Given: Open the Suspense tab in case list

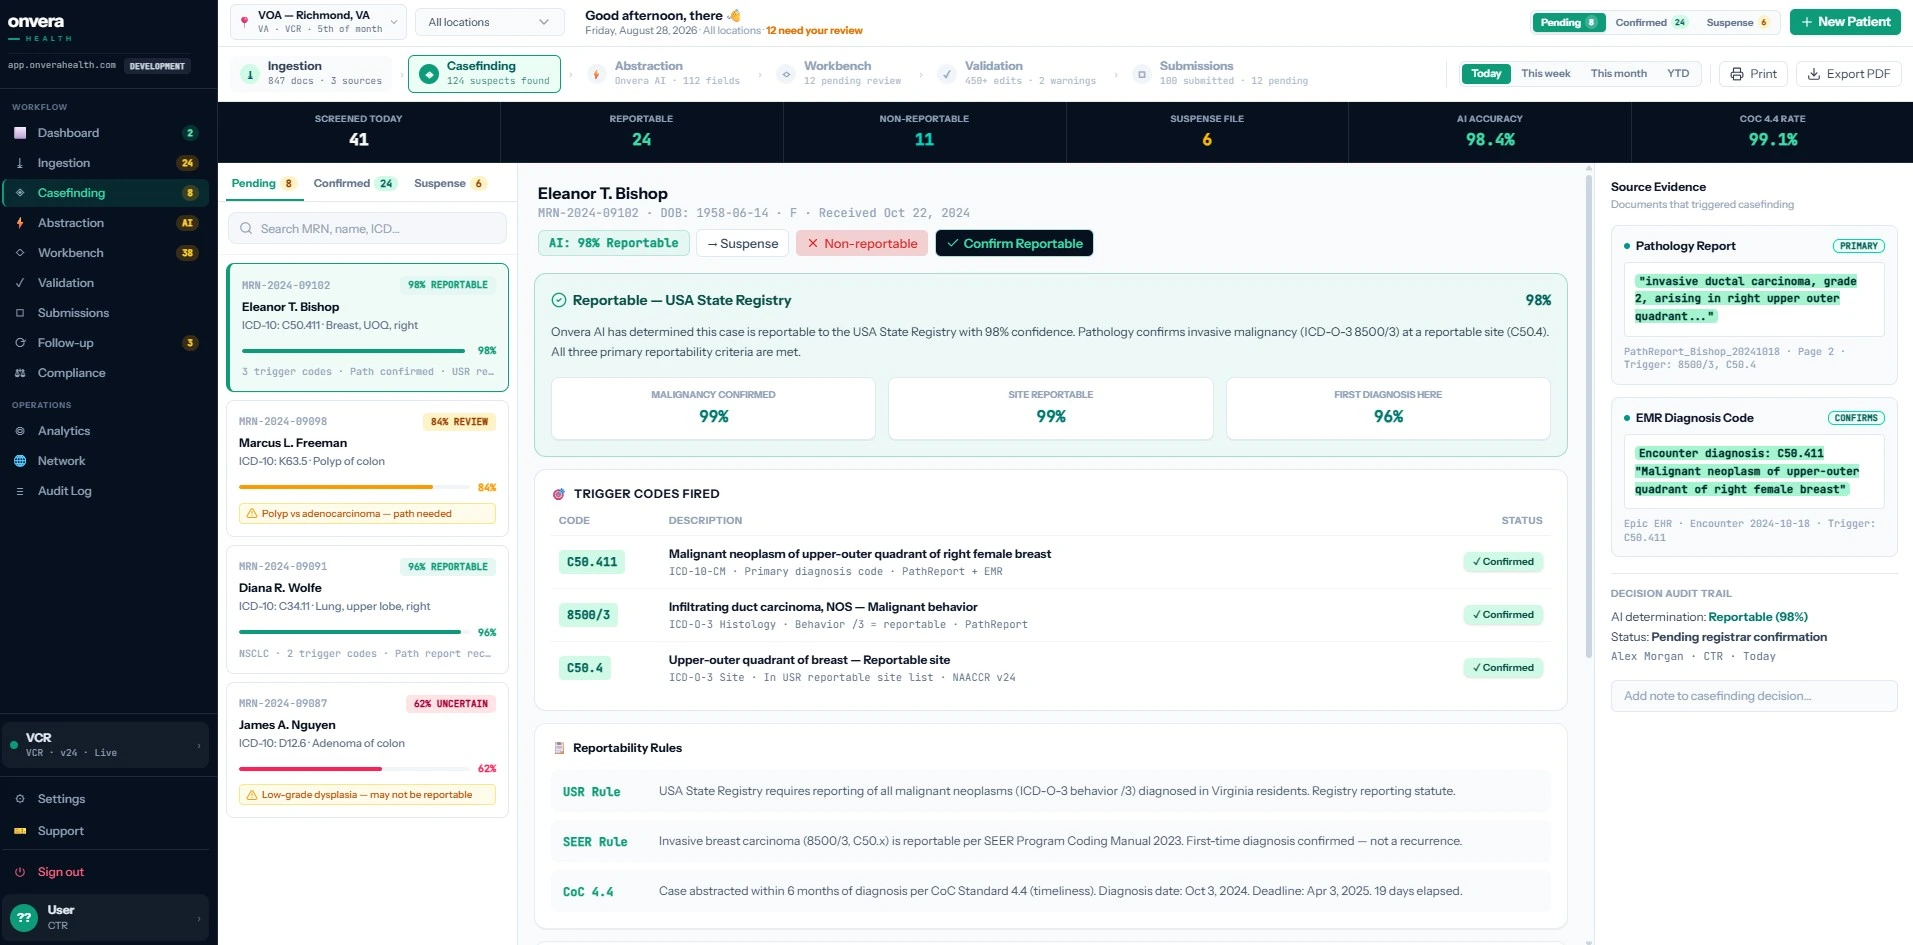Looking at the screenshot, I should click(x=450, y=184).
